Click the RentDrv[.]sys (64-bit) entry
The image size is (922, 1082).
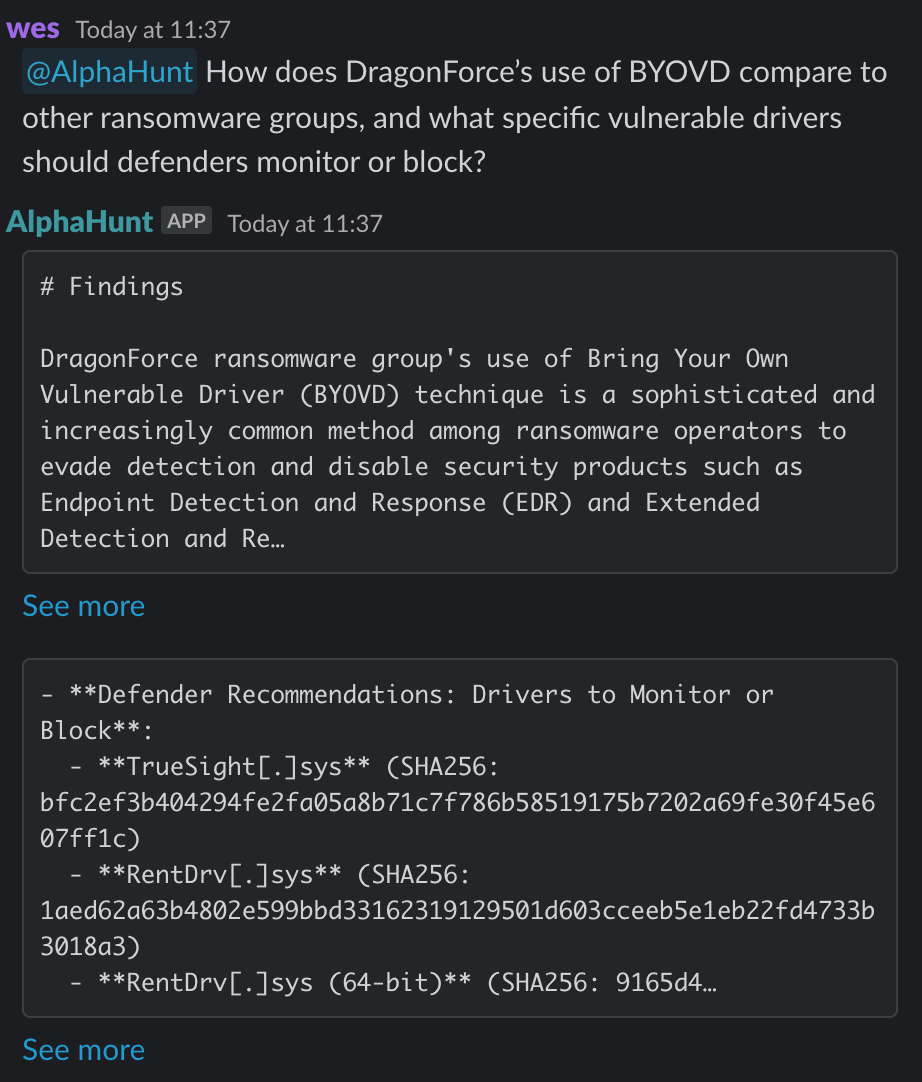click(285, 982)
